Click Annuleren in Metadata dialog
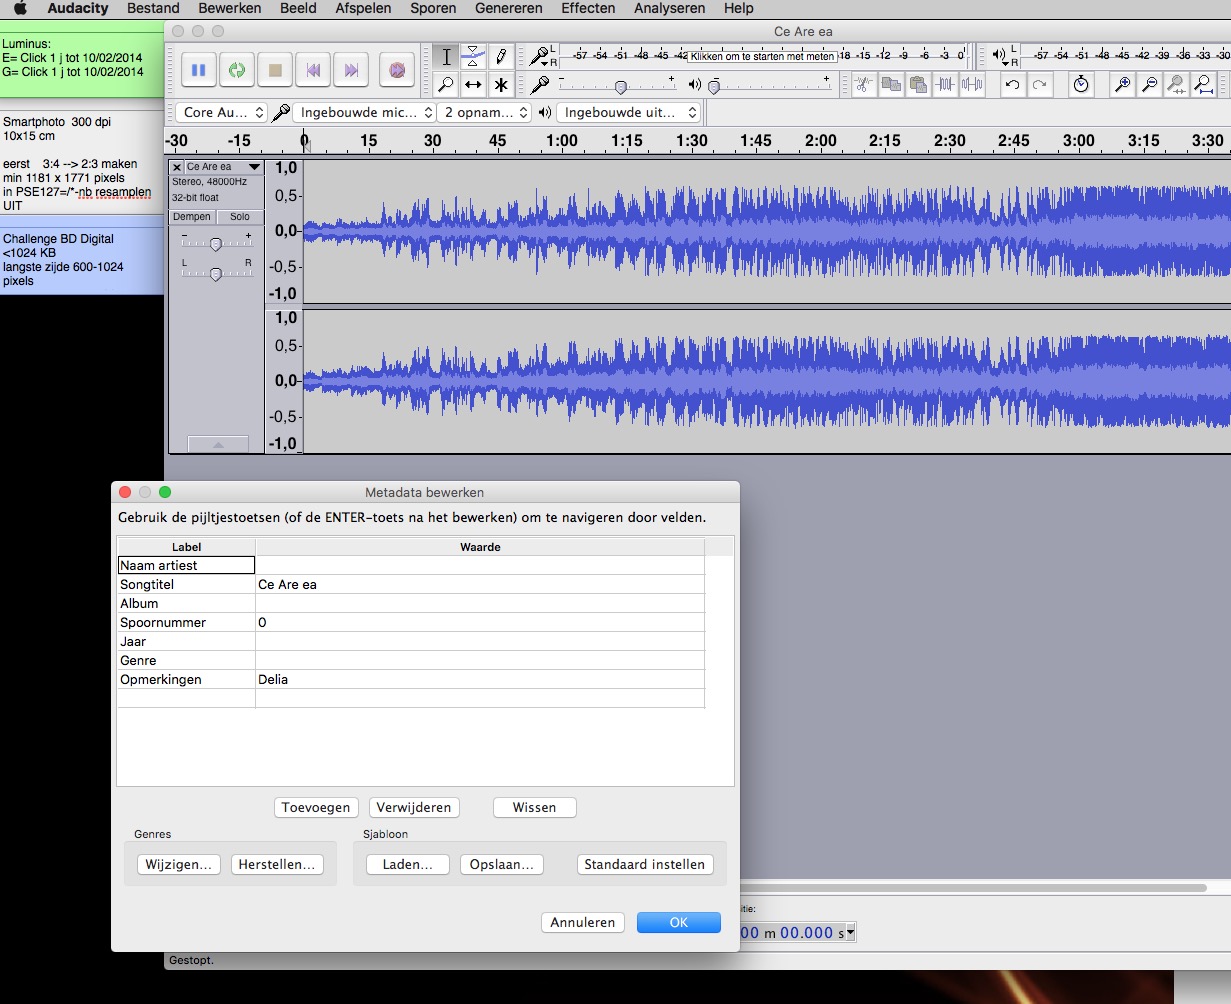 [583, 922]
